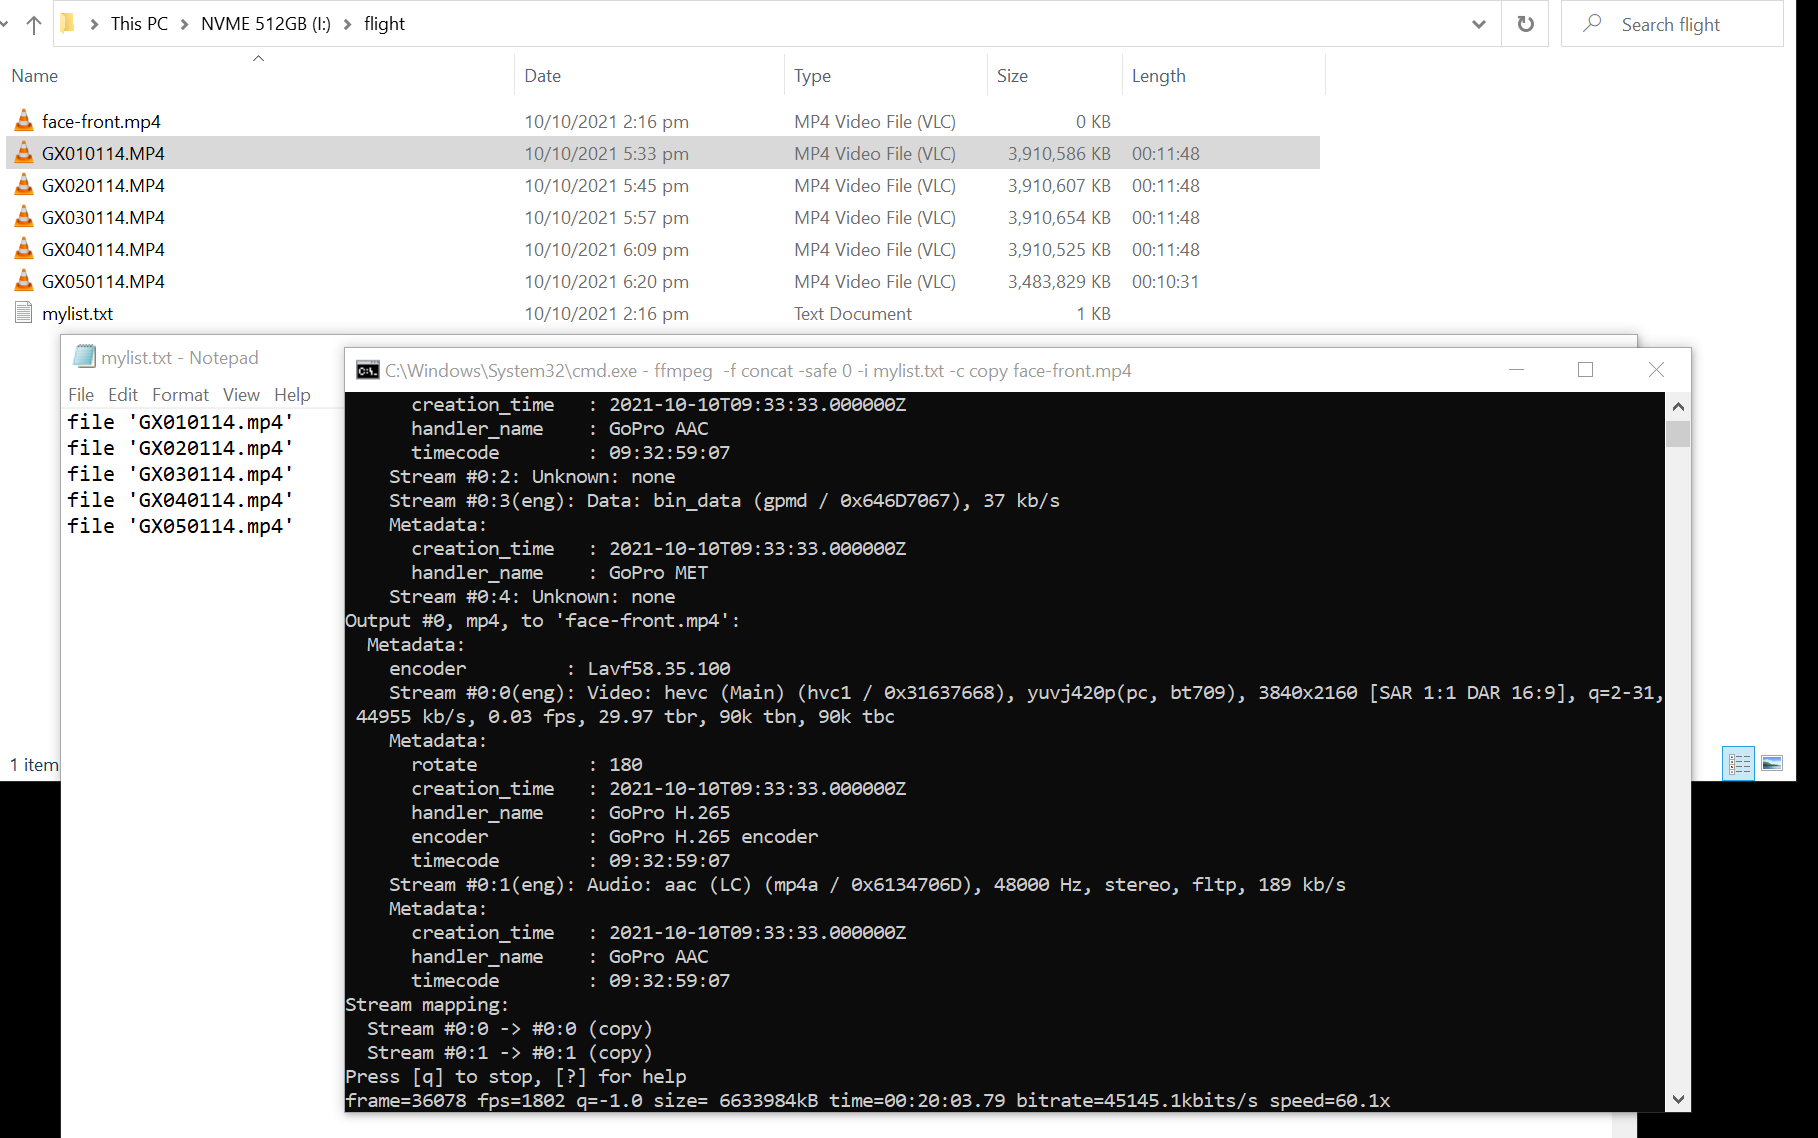The image size is (1818, 1138).
Task: Click cmd scrollbar down arrow
Action: (x=1678, y=1099)
